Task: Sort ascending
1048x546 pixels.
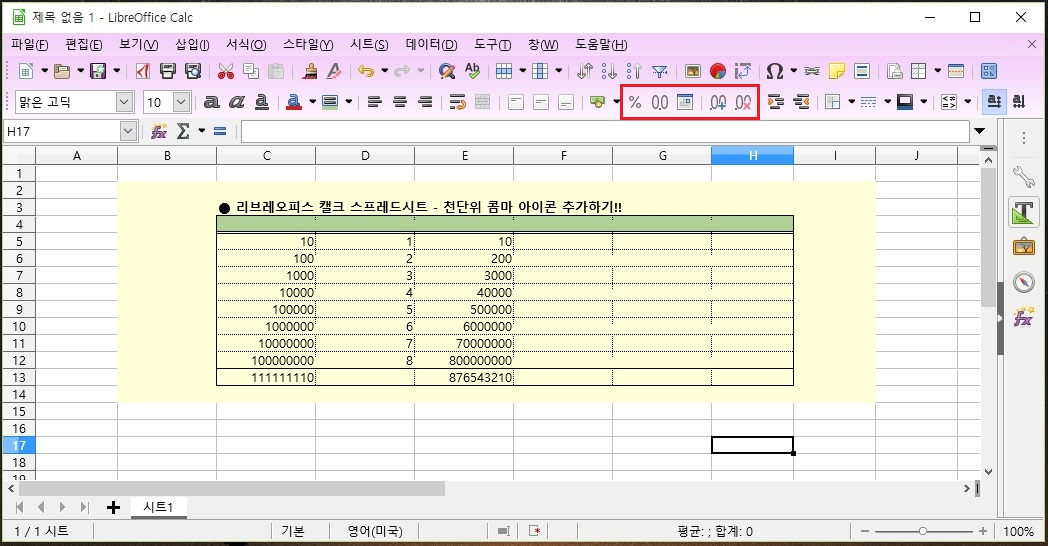Action: point(609,71)
